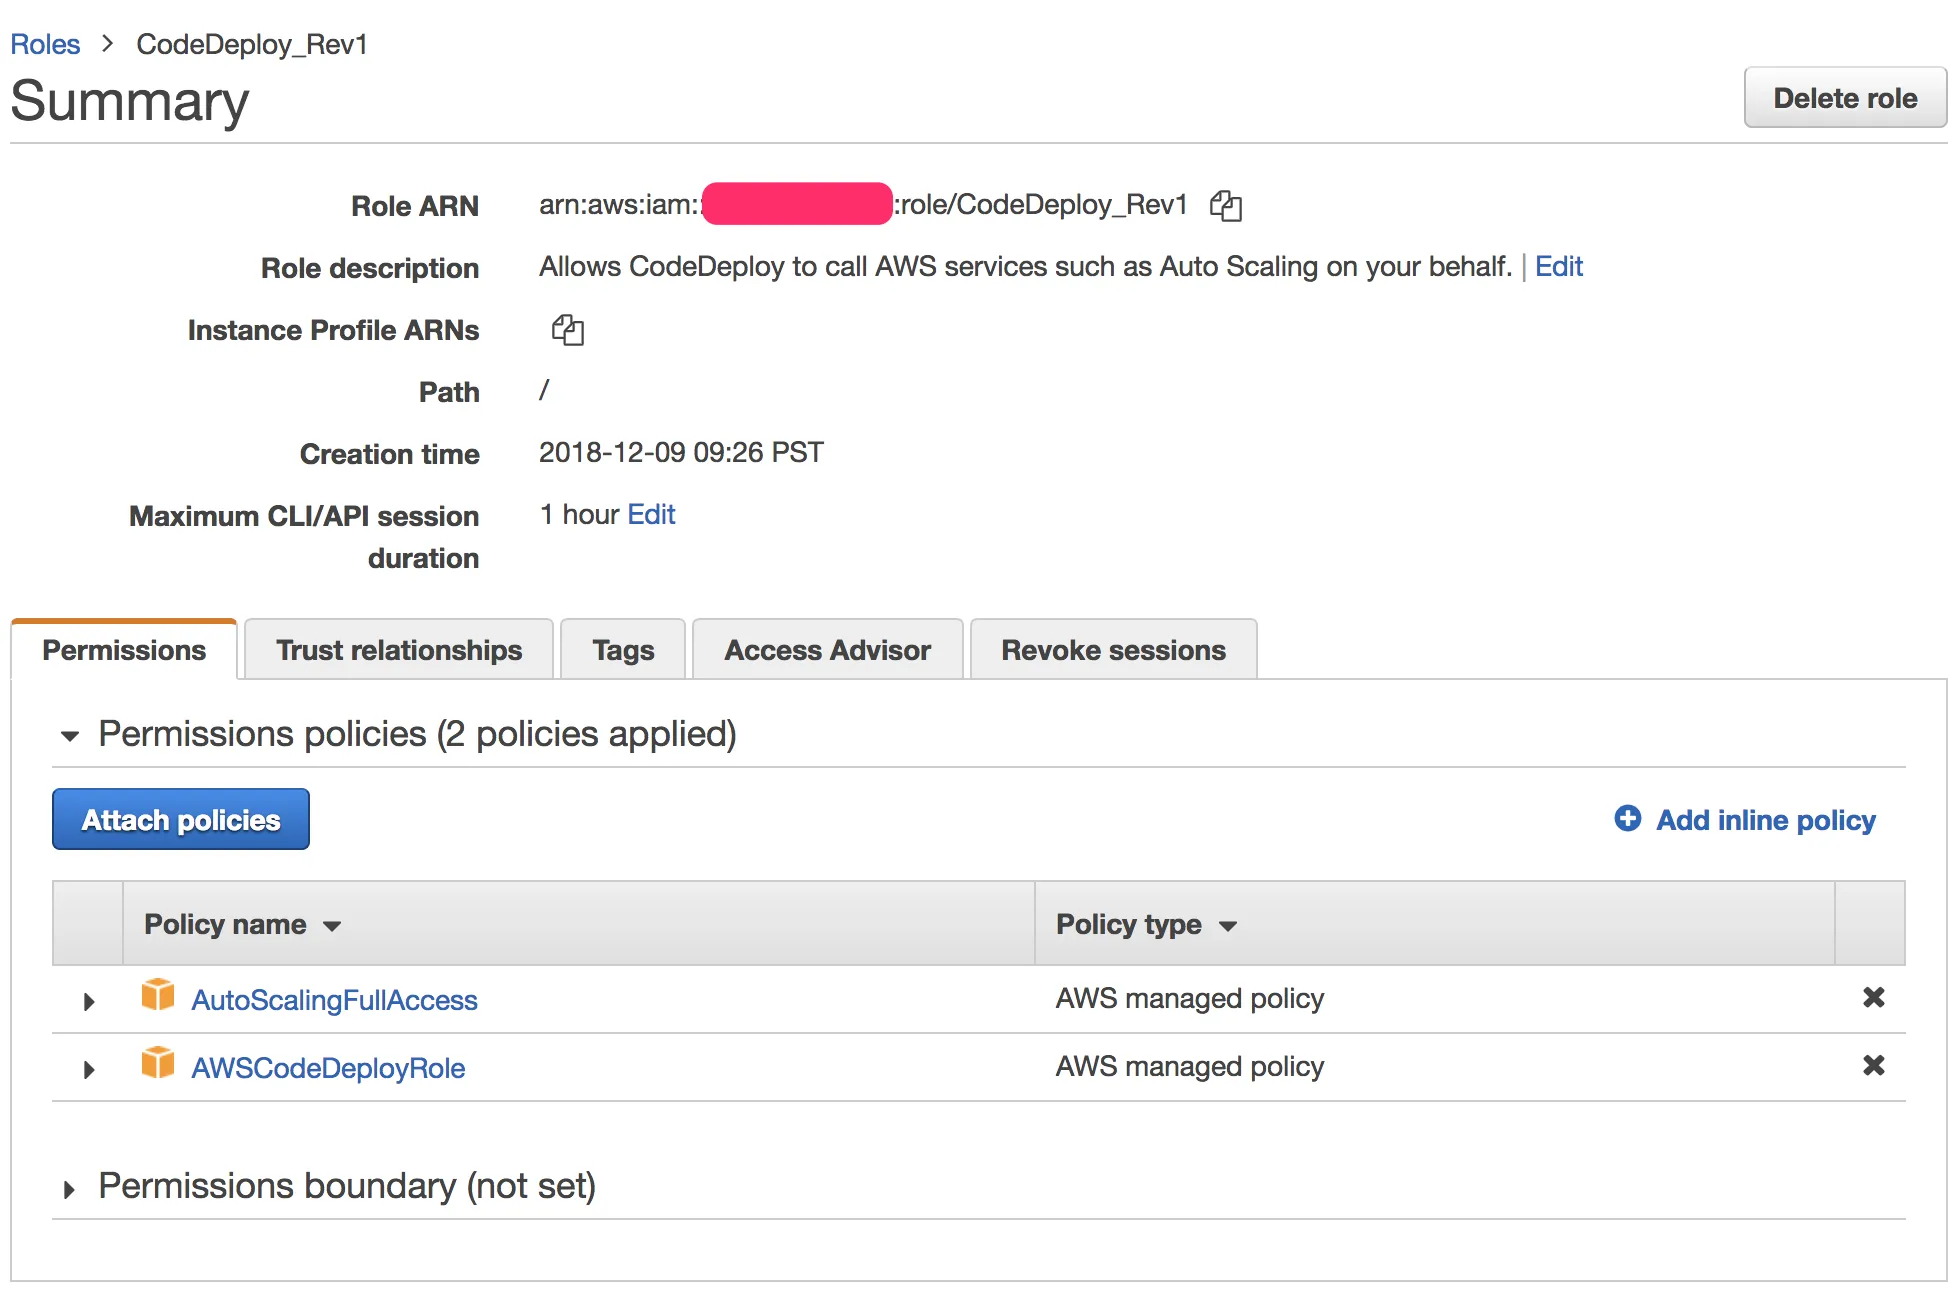This screenshot has height=1302, width=1960.
Task: Go back to Roles via breadcrumb
Action: point(45,44)
